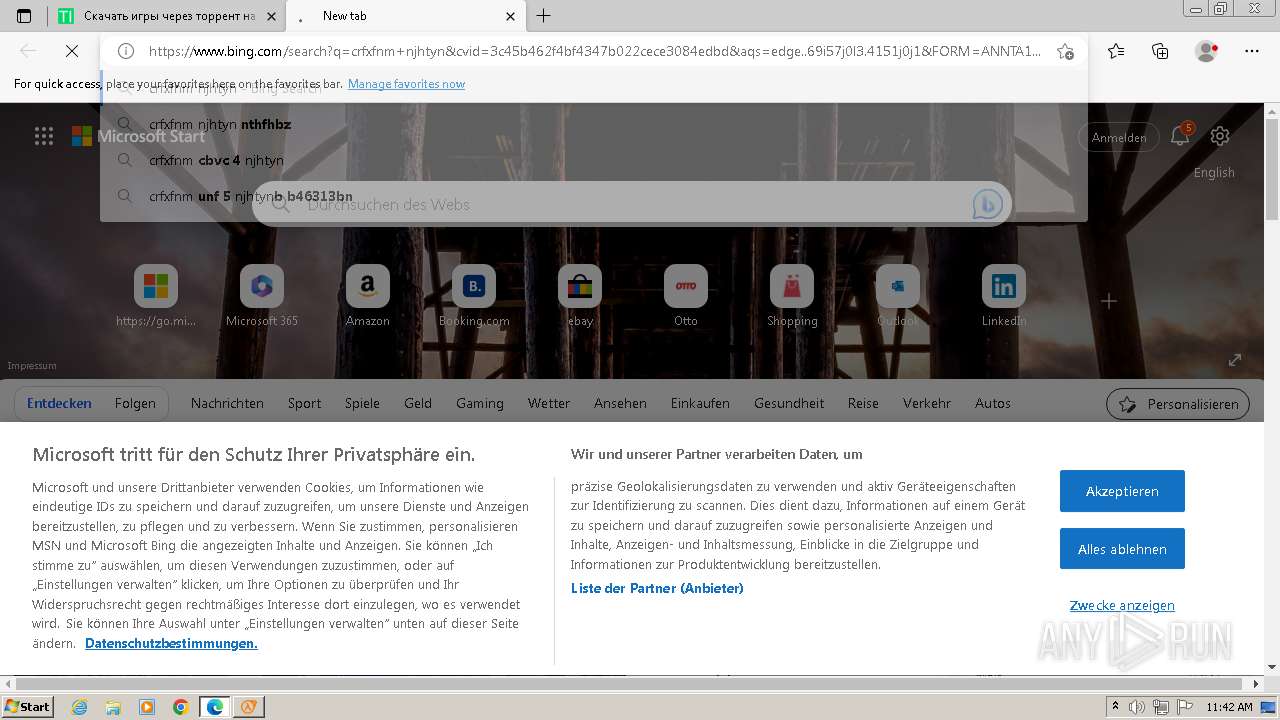View site information icon in address bar
This screenshot has width=1280, height=720.
[125, 51]
